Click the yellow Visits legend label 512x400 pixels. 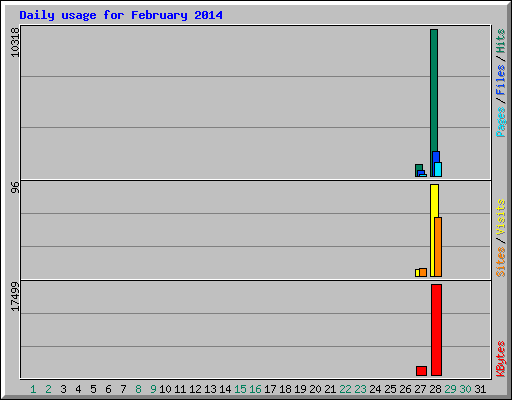point(500,218)
